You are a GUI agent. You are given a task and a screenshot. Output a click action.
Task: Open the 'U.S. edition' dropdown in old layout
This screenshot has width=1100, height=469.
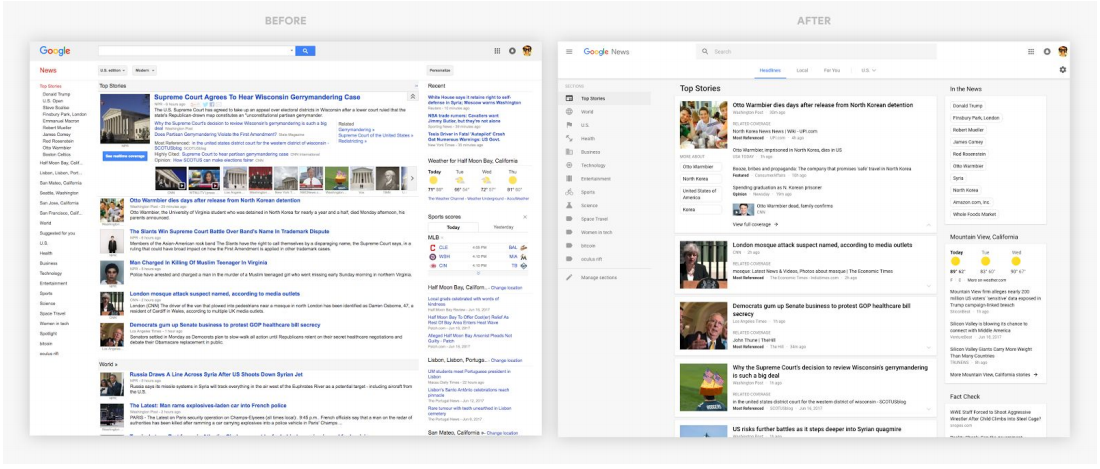click(x=112, y=71)
